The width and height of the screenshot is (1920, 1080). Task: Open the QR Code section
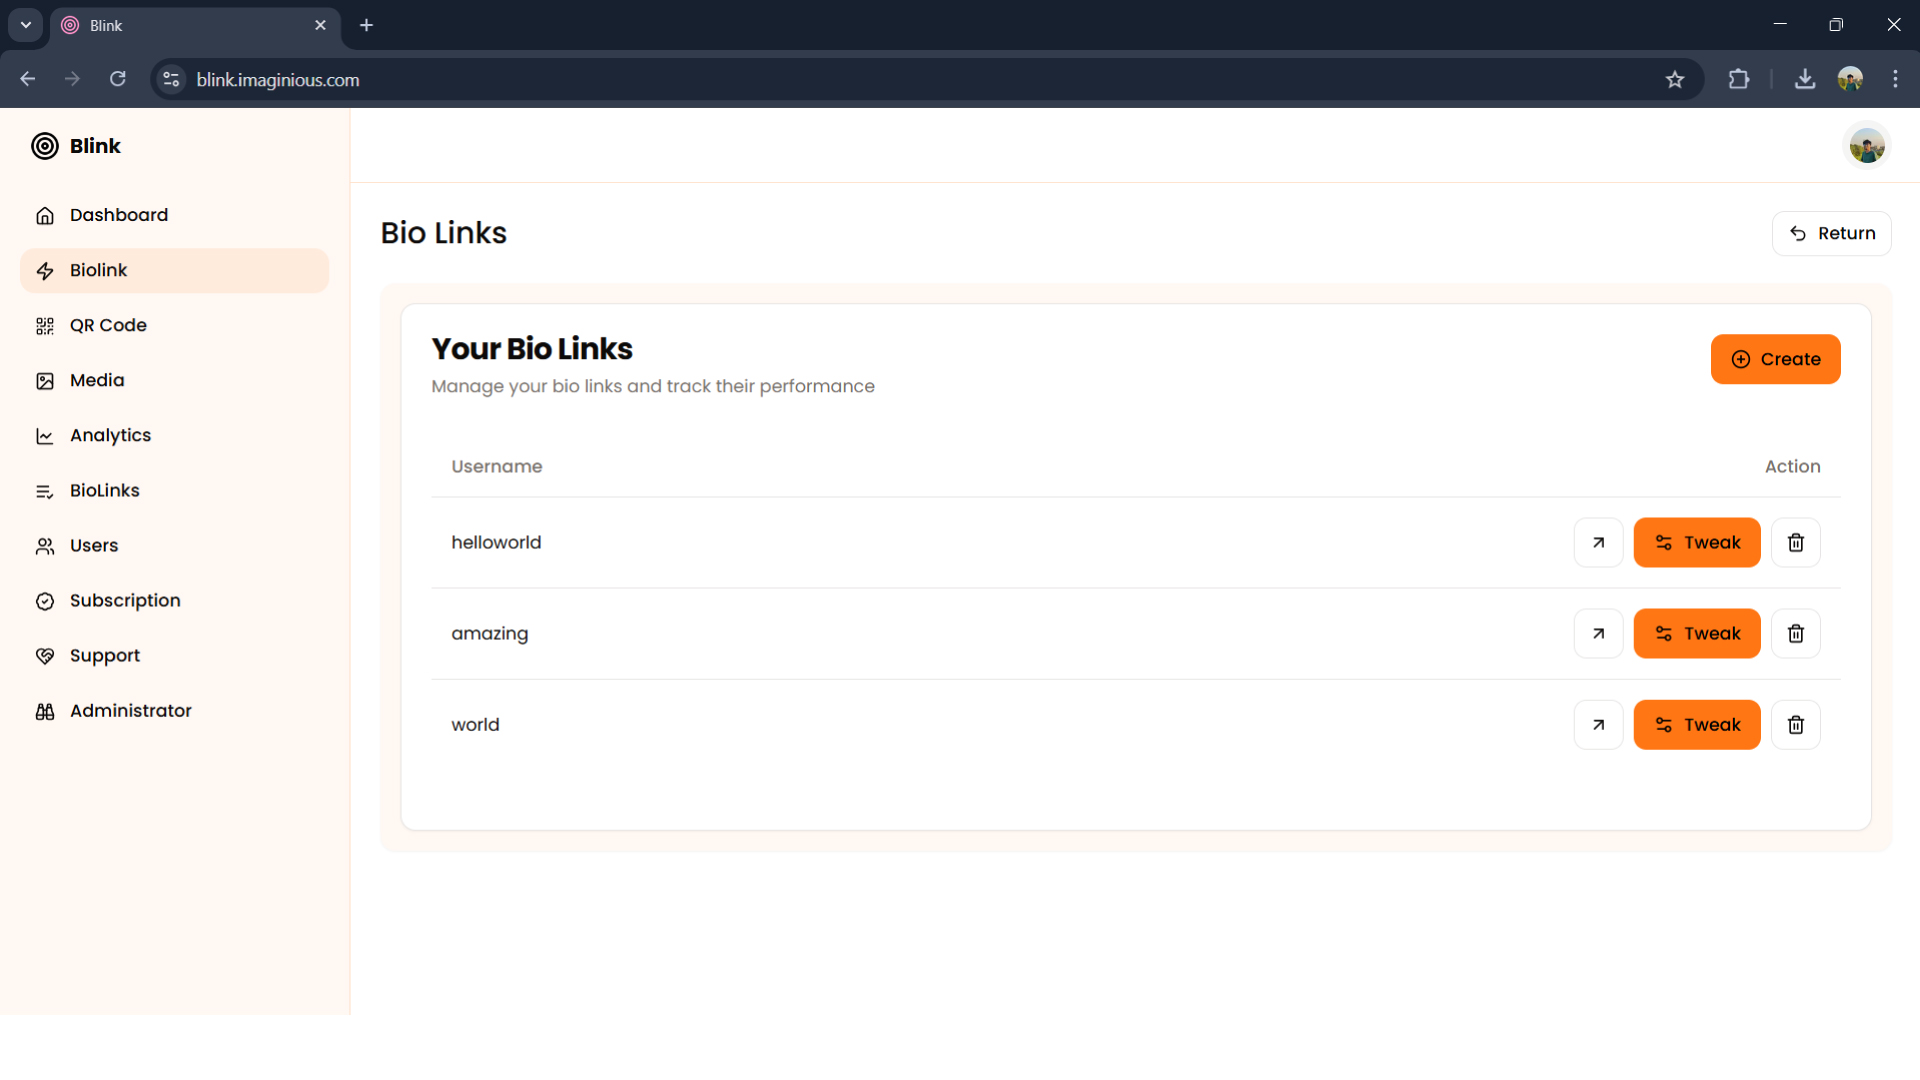tap(45, 325)
